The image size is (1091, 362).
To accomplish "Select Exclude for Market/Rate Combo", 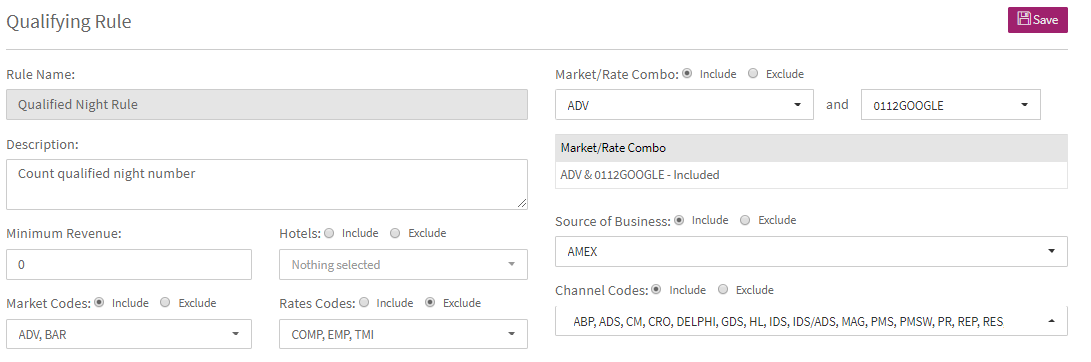I will (x=753, y=74).
